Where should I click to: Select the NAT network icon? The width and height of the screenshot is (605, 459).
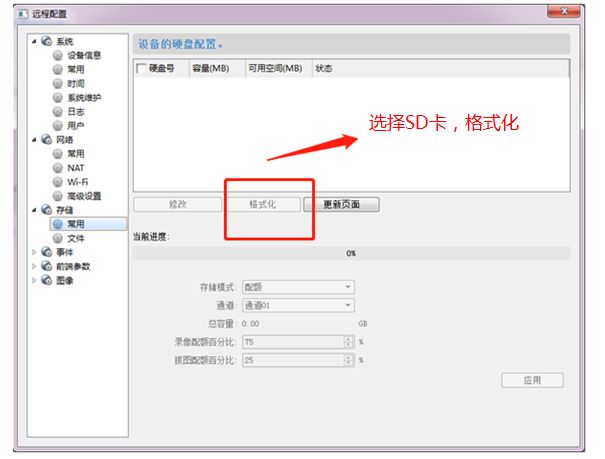(58, 168)
